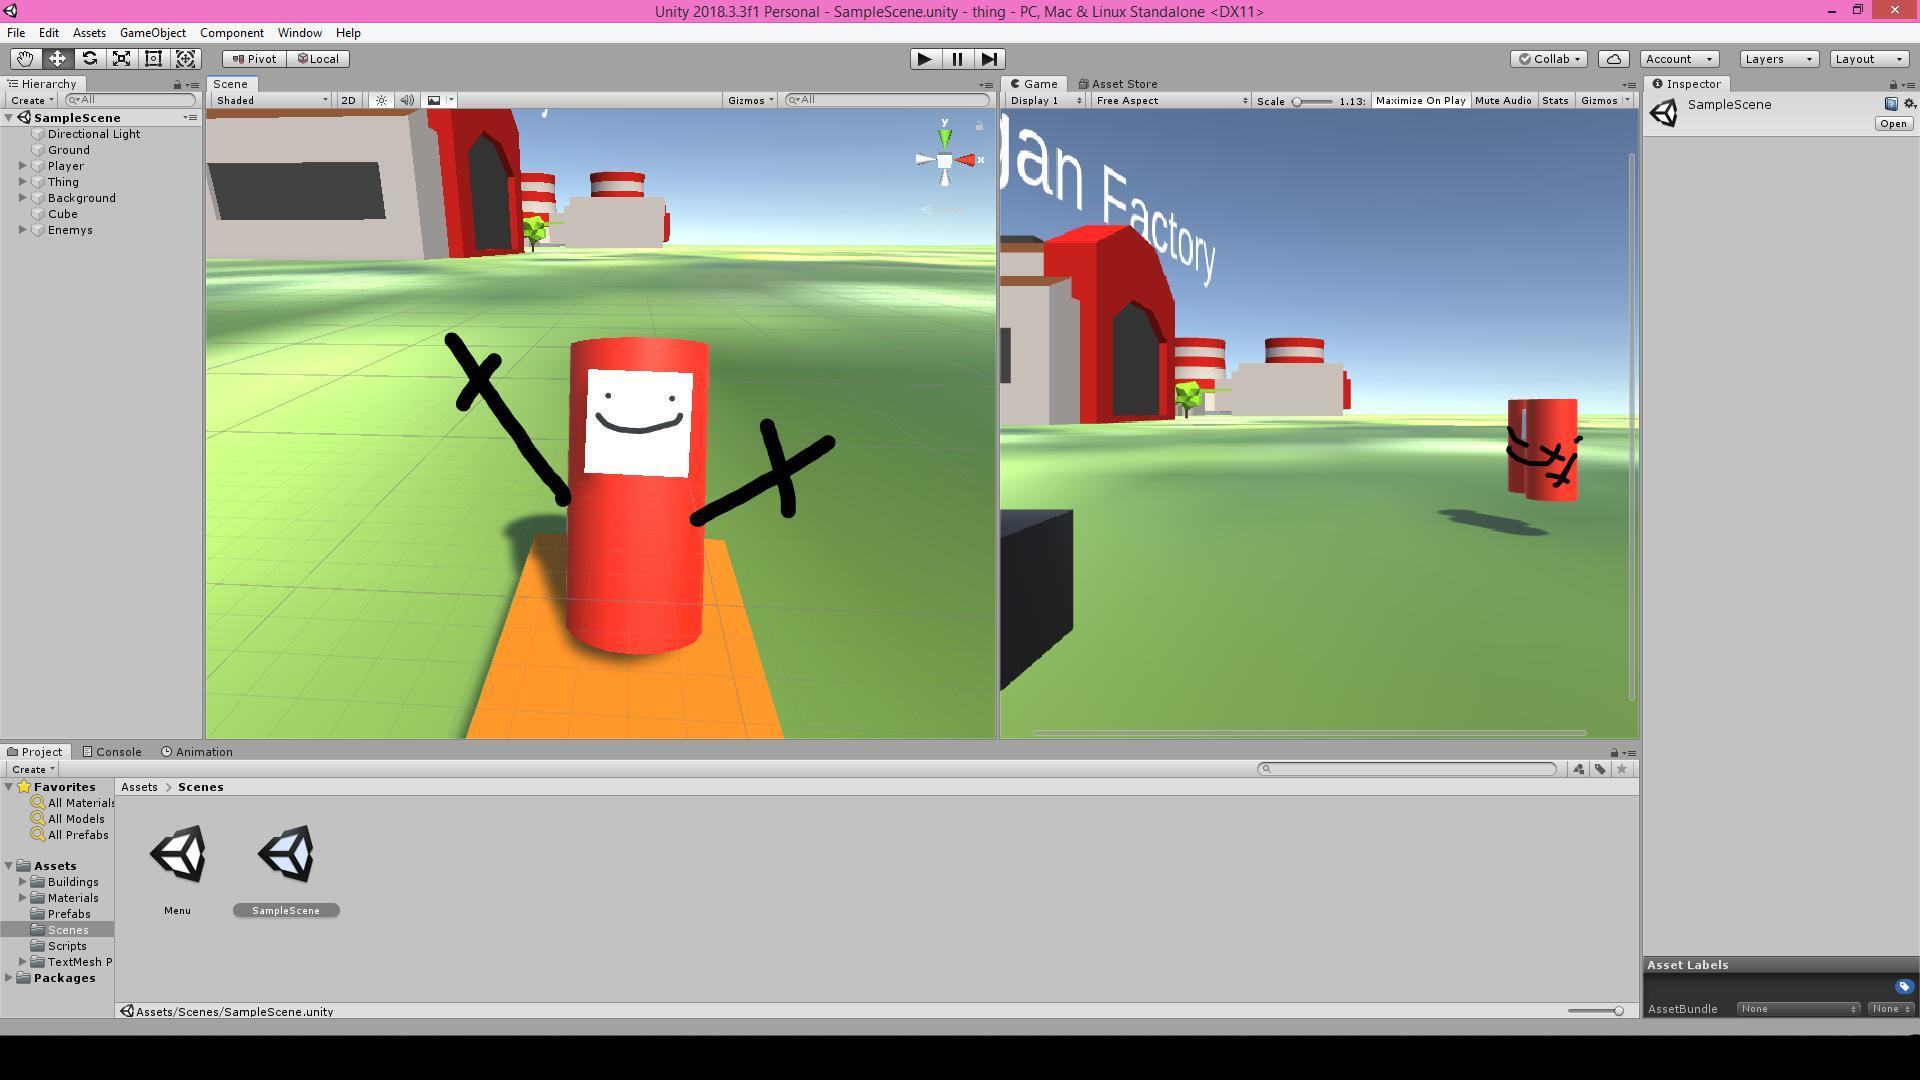1920x1080 pixels.
Task: Toggle scene lighting sun icon
Action: [x=381, y=100]
